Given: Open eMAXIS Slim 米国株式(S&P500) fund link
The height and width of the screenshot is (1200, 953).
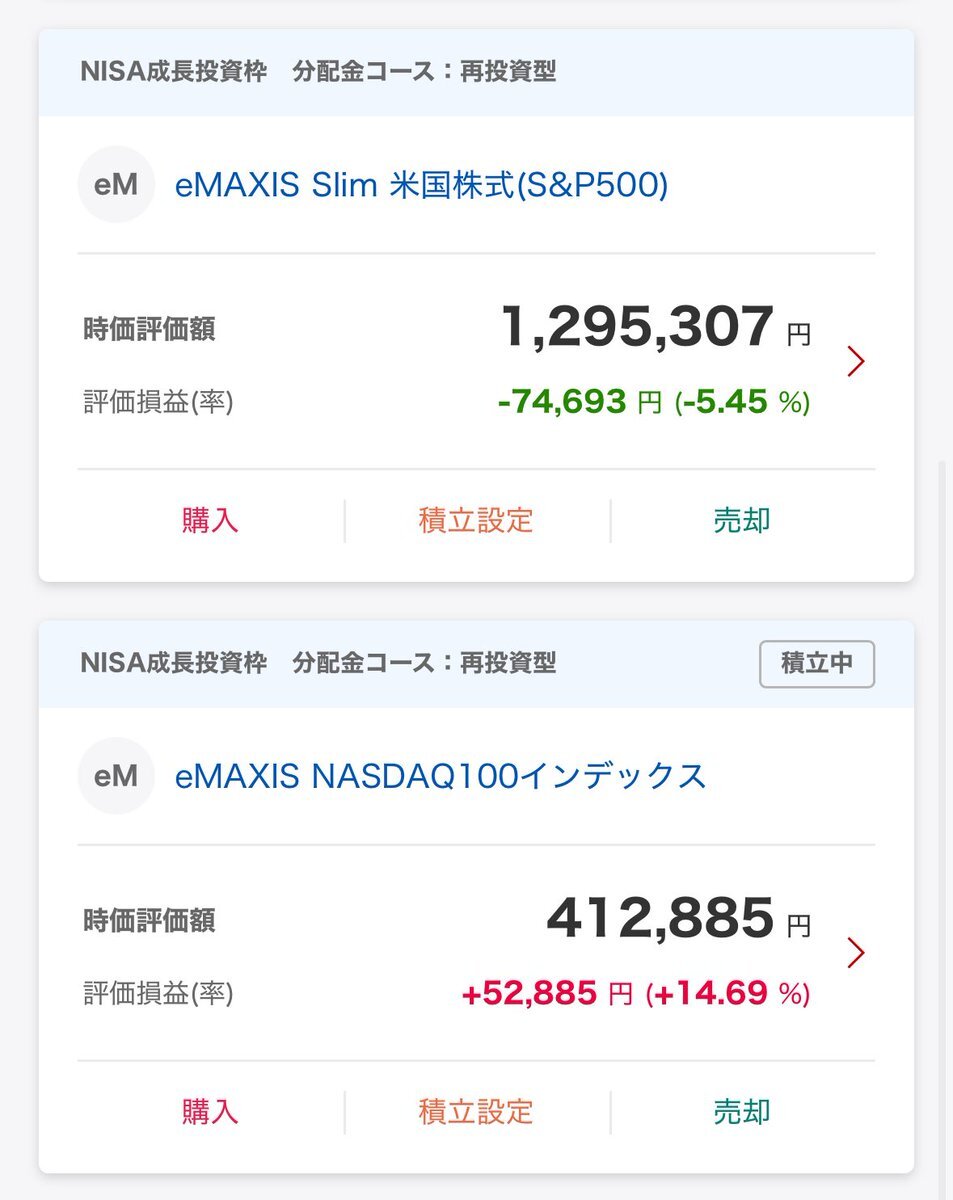Looking at the screenshot, I should pos(421,185).
